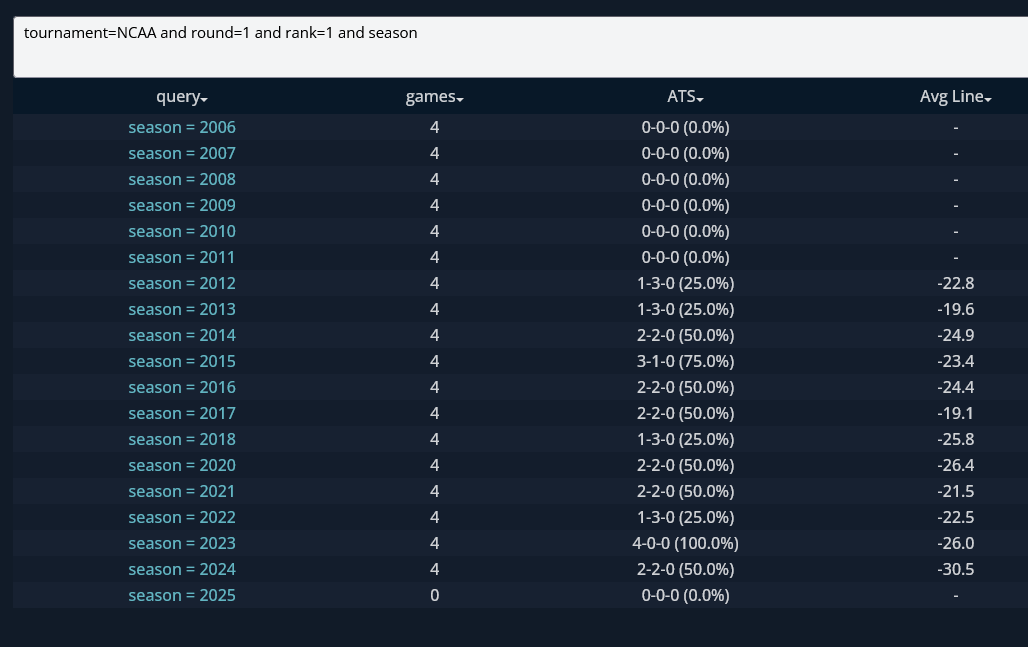Select the Avg Line value -25.8

(x=955, y=439)
